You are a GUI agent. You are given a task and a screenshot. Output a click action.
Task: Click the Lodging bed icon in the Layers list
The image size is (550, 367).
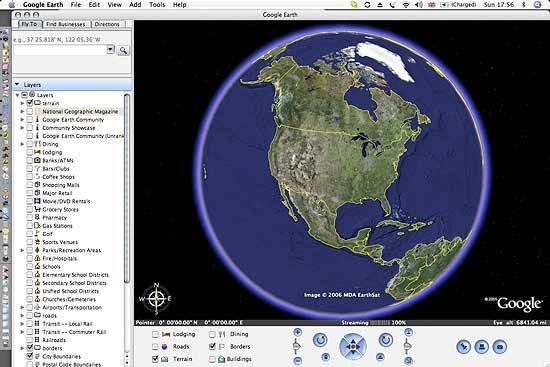(37, 152)
